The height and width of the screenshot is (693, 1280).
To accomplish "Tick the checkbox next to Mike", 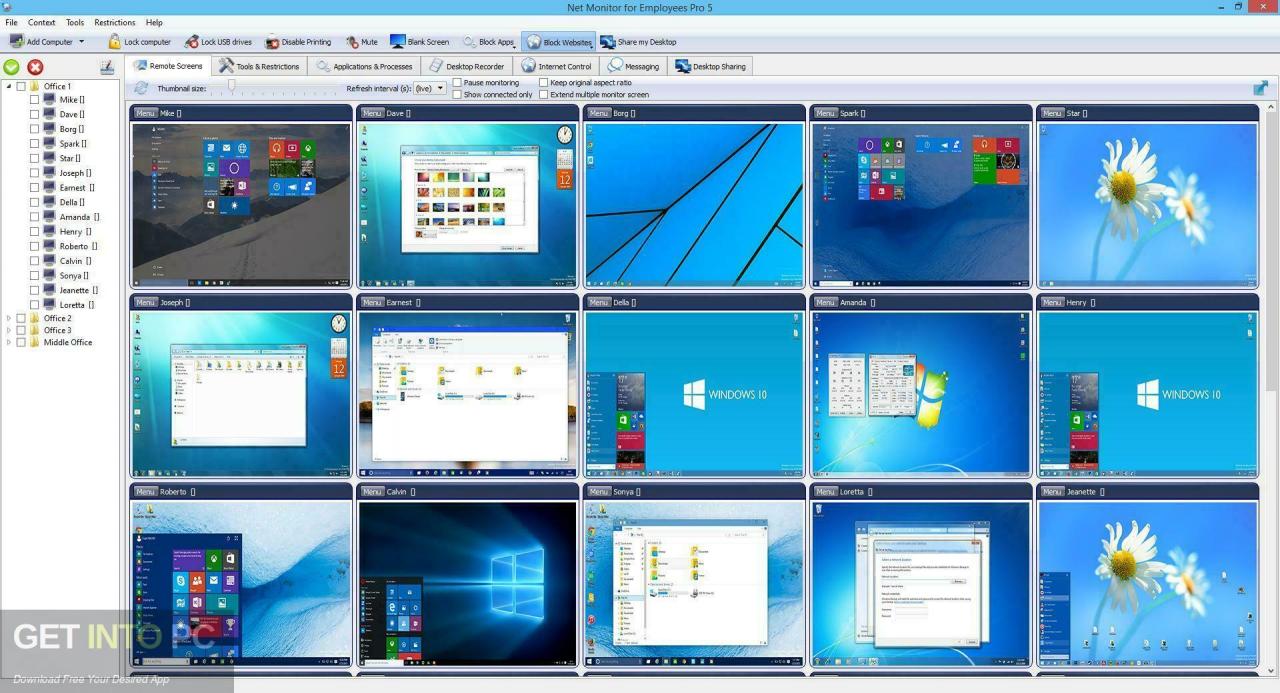I will (x=34, y=100).
